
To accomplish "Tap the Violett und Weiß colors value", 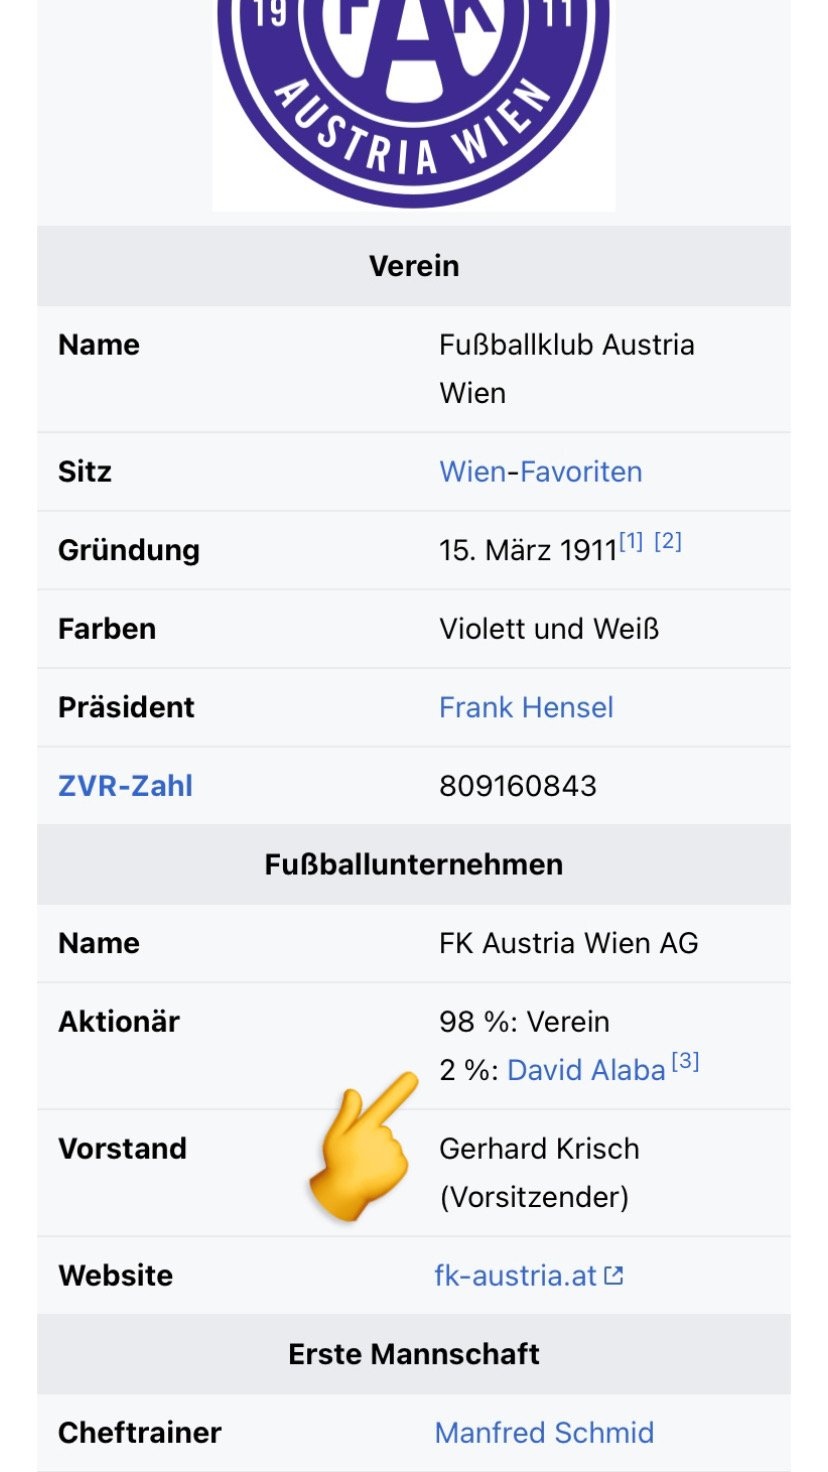I will (x=549, y=629).
